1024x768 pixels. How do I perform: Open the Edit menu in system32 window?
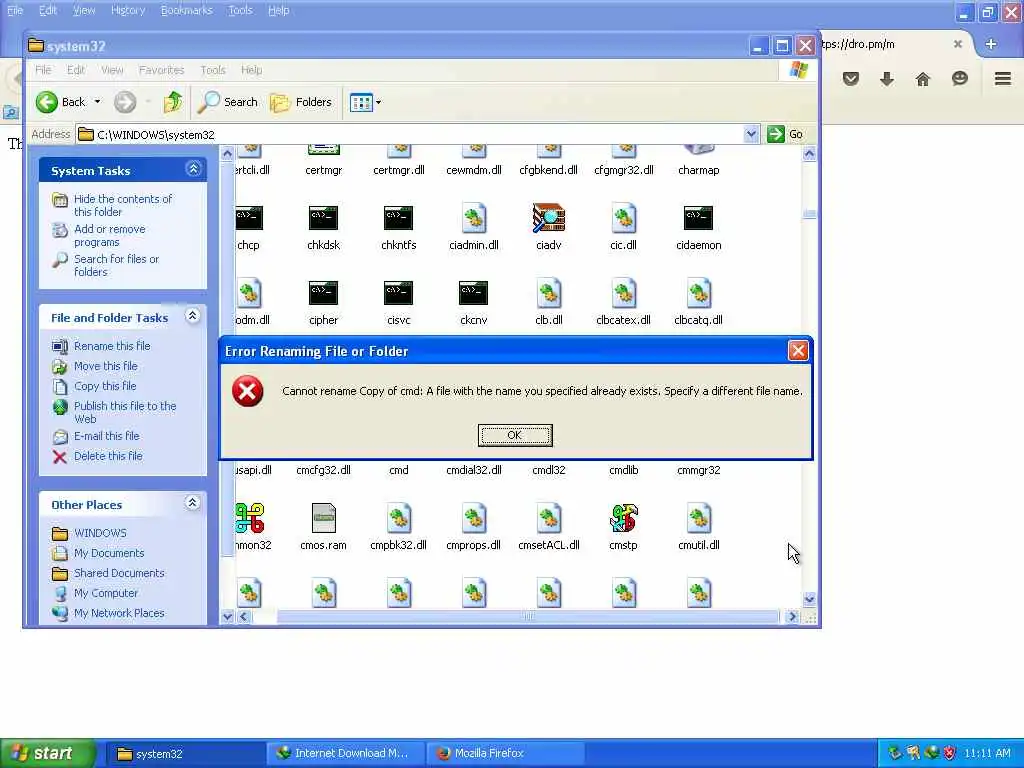(76, 70)
